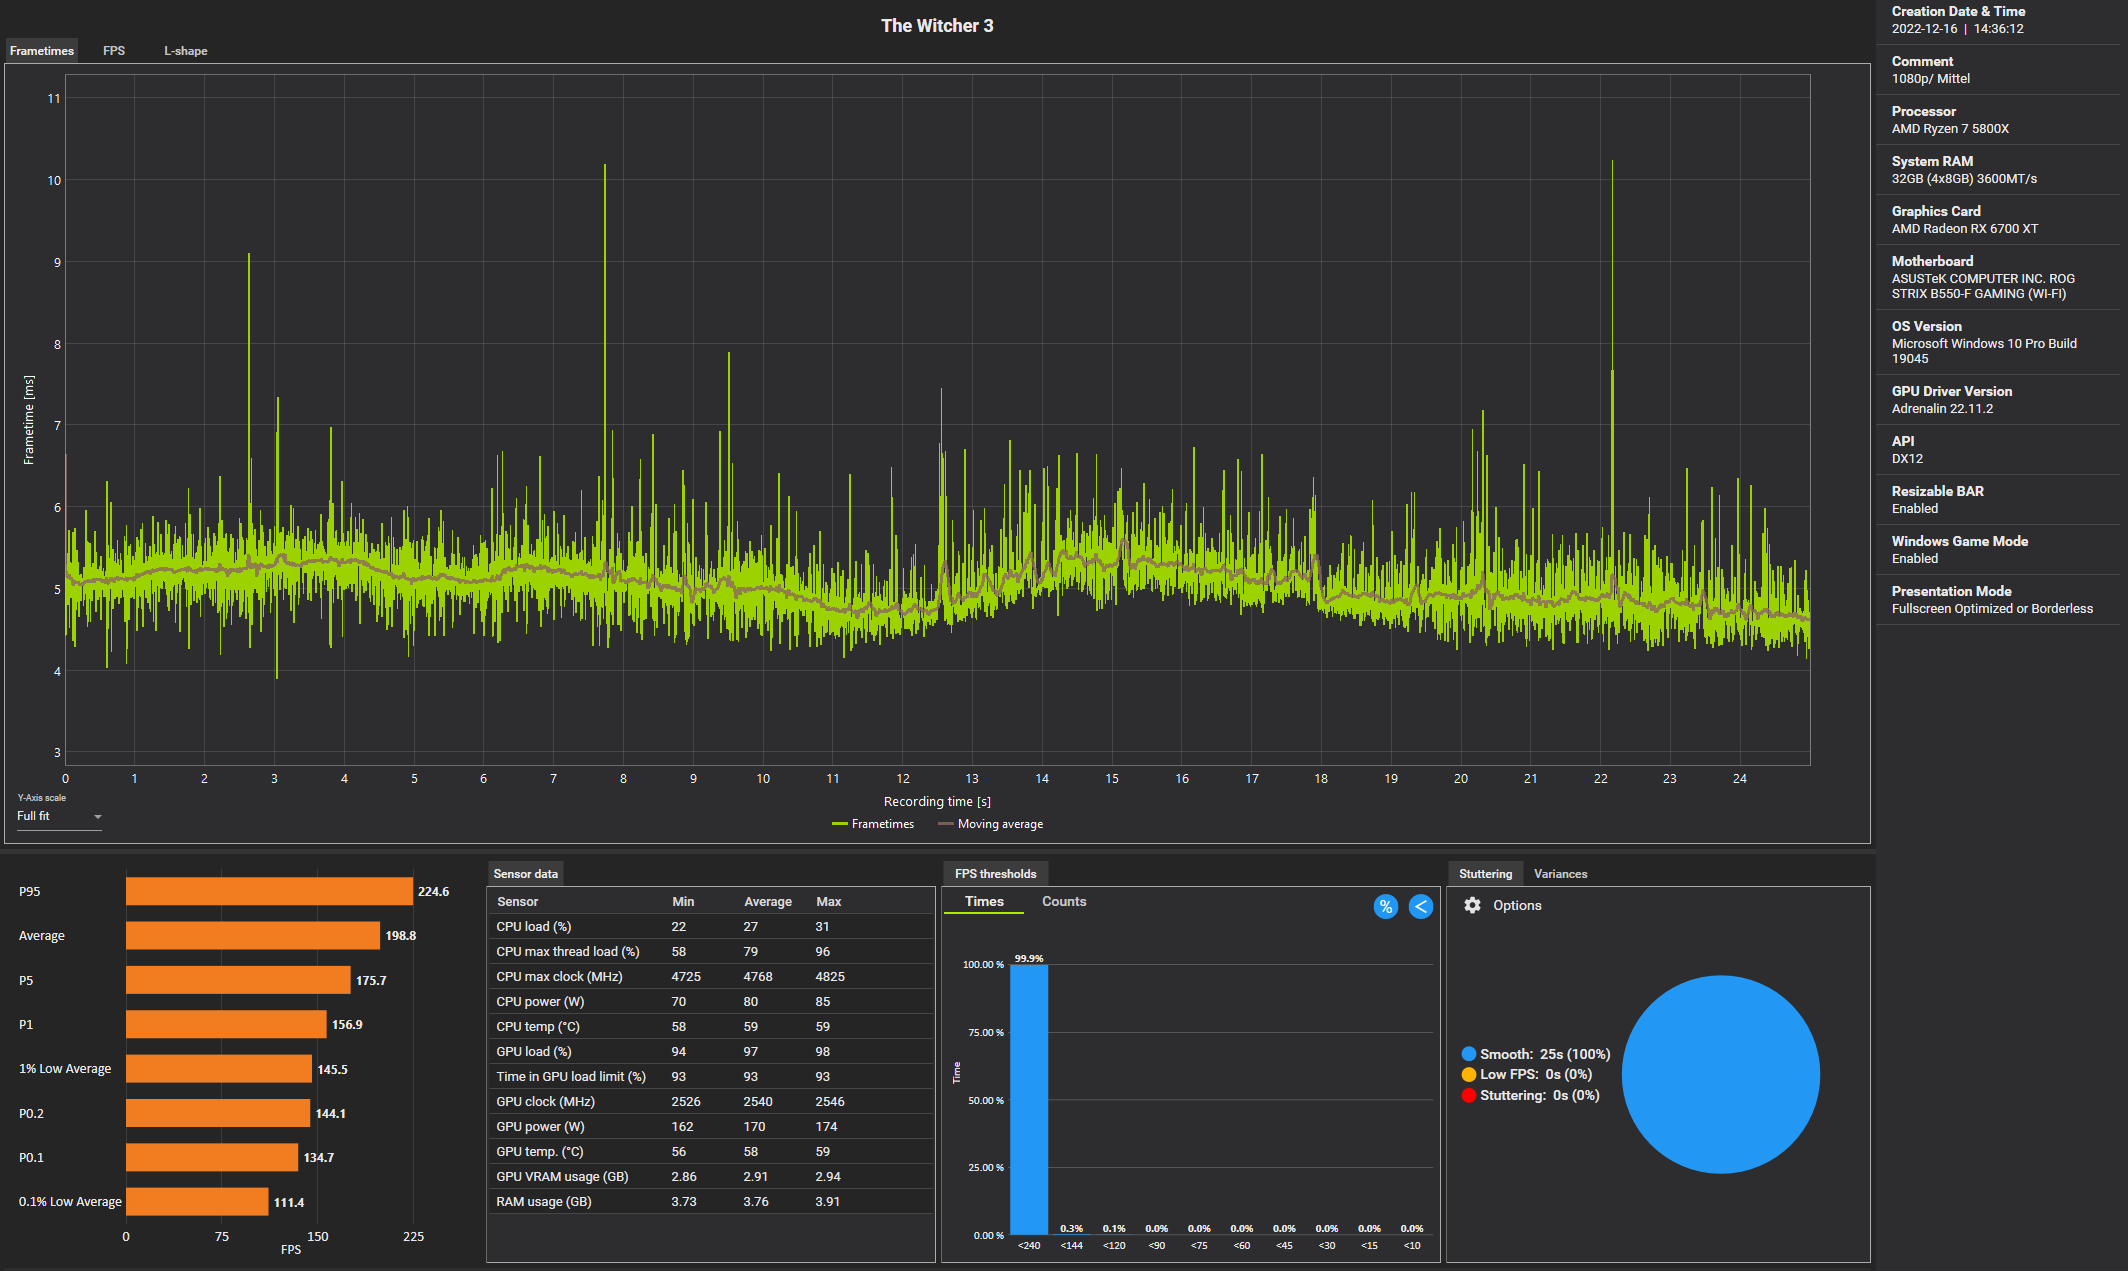Select the CPU temp (°C) row

(x=711, y=1027)
